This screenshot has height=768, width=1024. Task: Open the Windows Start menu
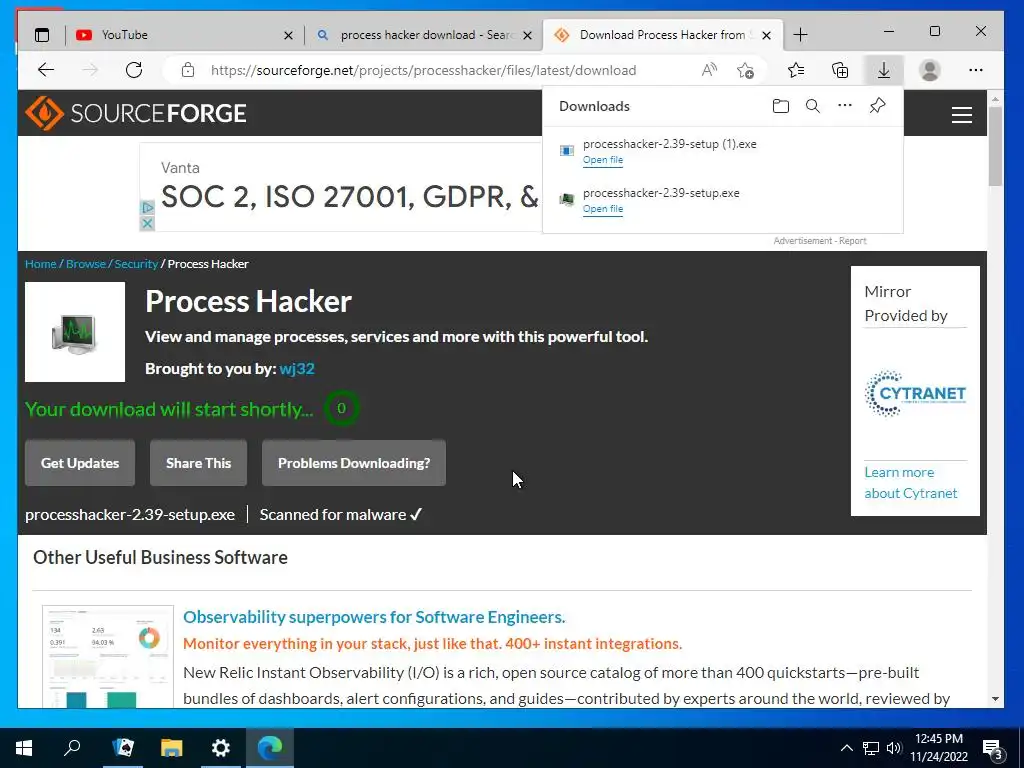(x=24, y=748)
